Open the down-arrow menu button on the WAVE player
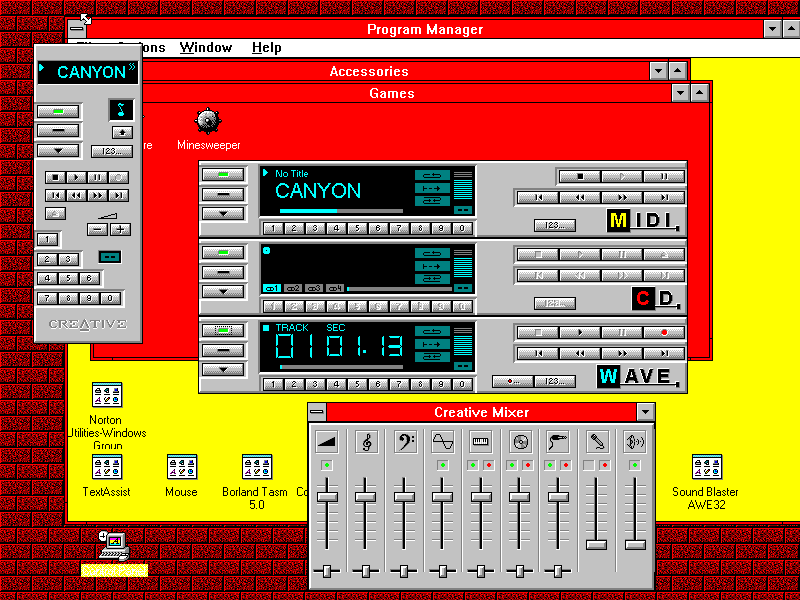 coord(223,369)
